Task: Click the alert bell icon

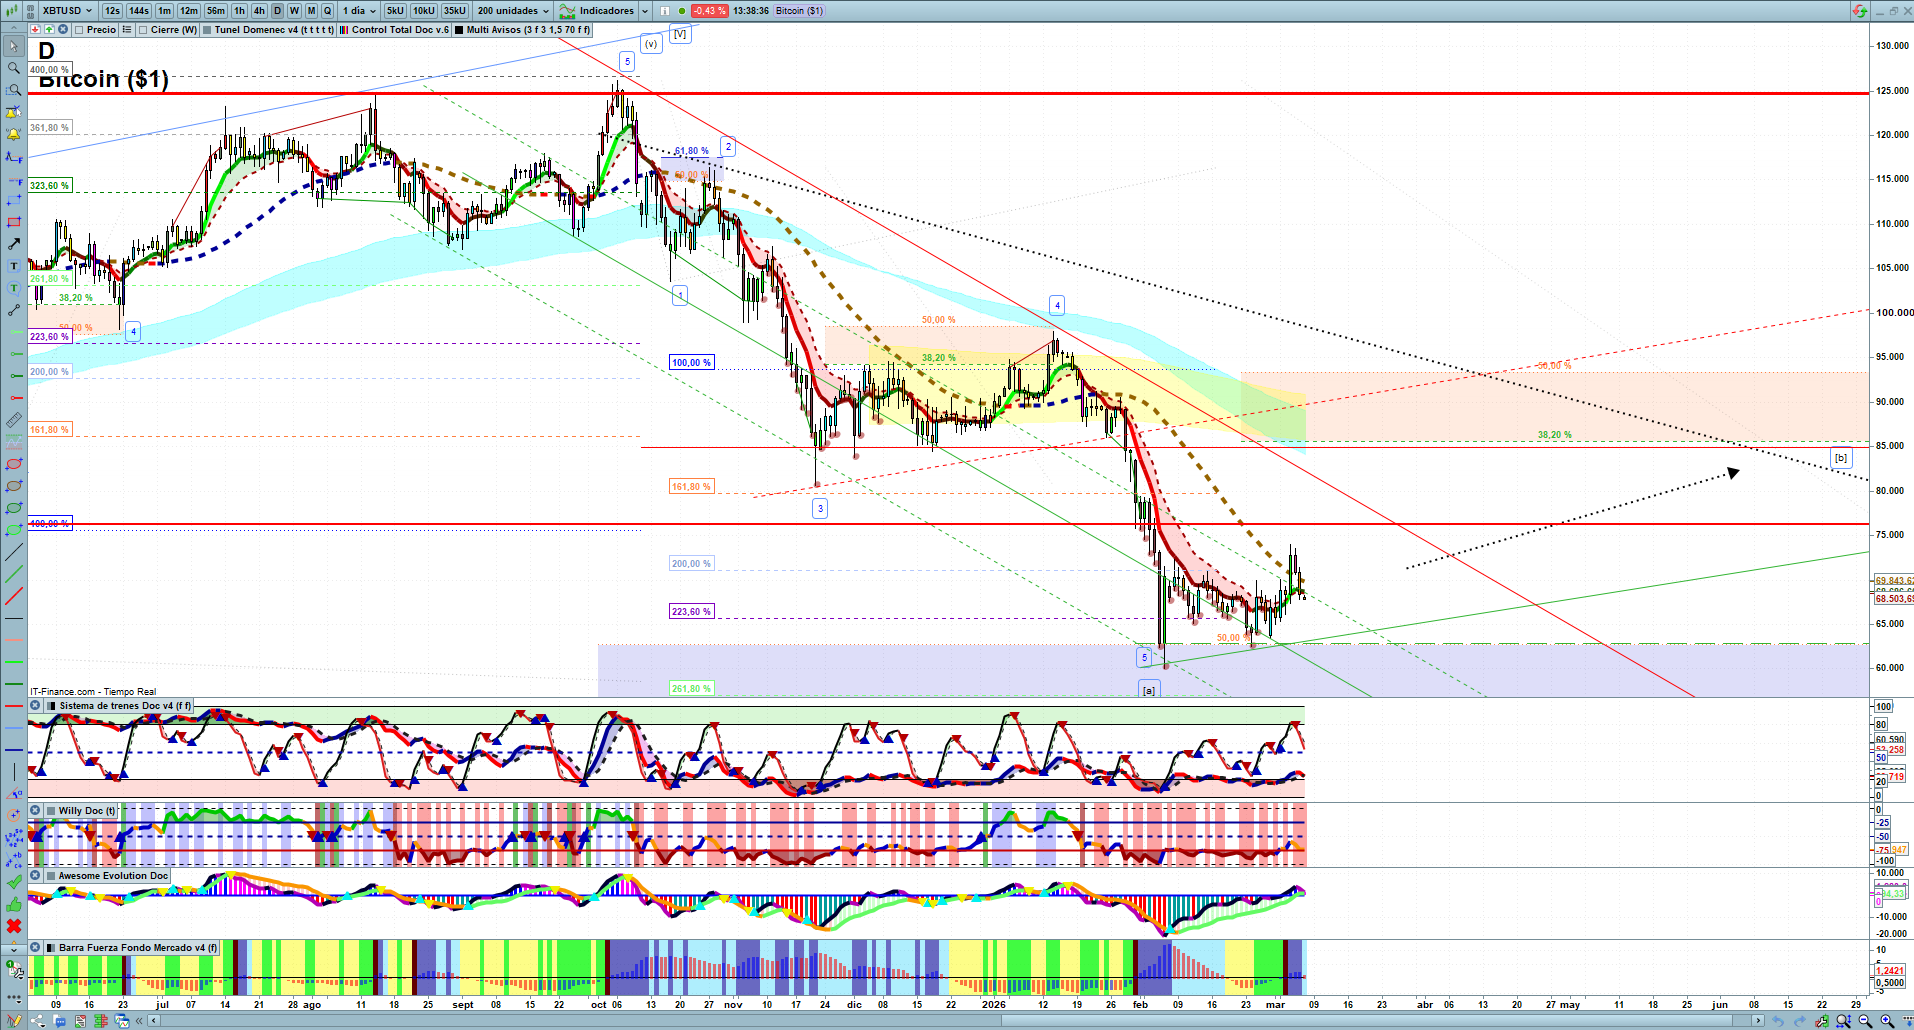Action: pyautogui.click(x=14, y=134)
